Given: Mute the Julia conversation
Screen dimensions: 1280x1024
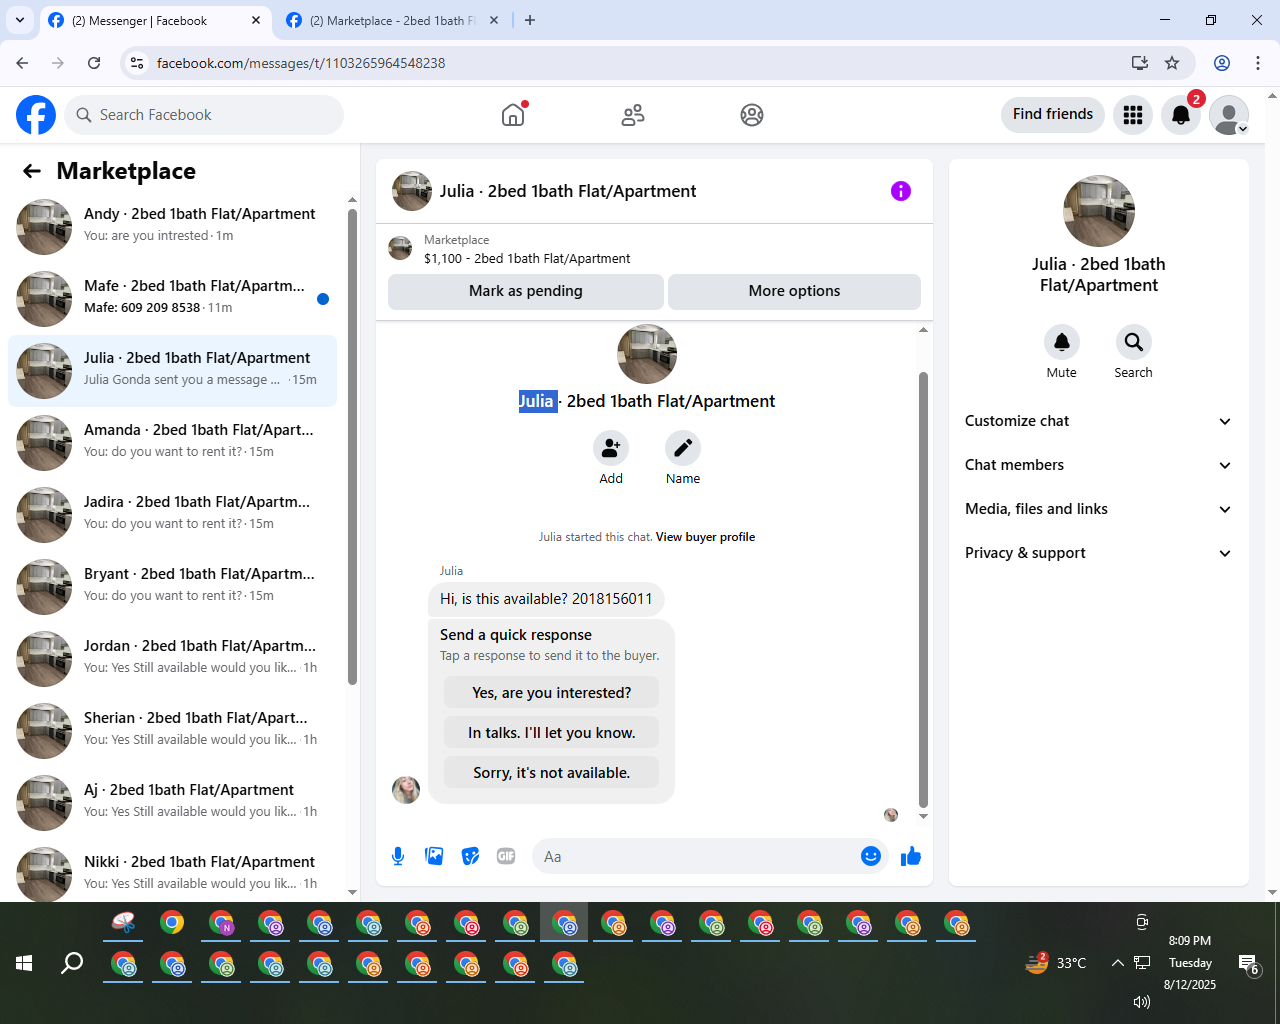Looking at the screenshot, I should click(x=1062, y=342).
